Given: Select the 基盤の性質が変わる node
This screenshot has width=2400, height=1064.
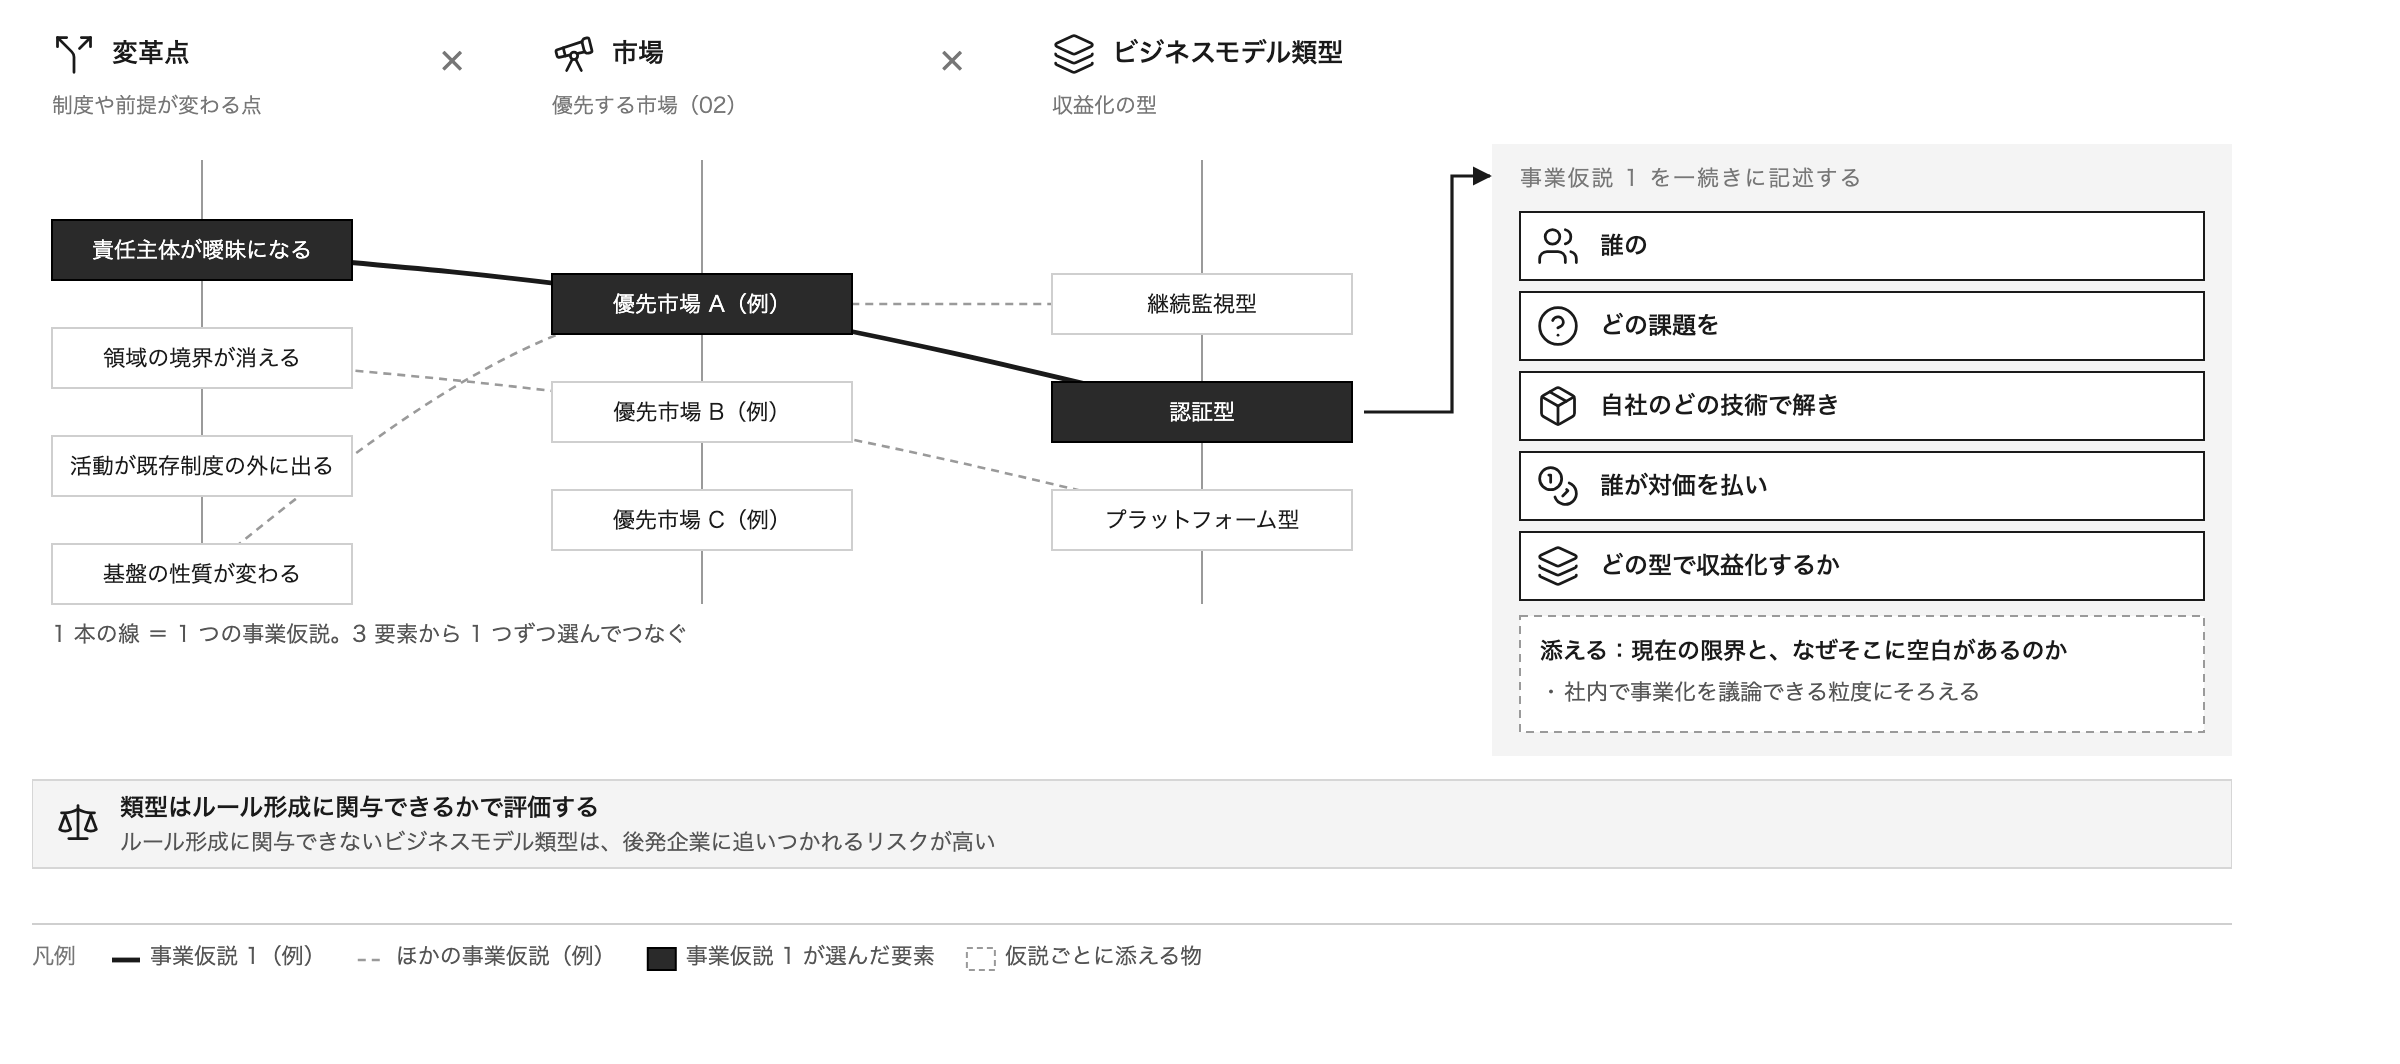Looking at the screenshot, I should point(202,574).
